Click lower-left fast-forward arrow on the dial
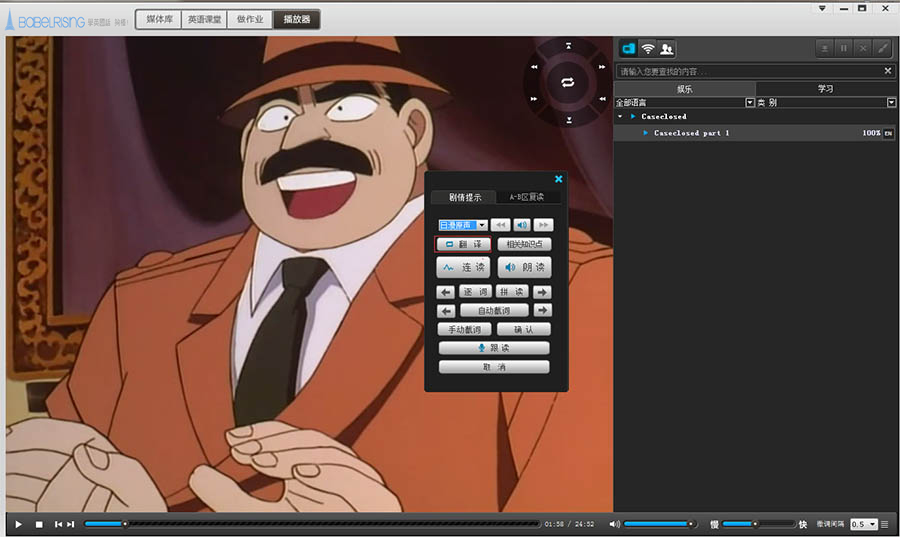This screenshot has height=537, width=900. (534, 99)
